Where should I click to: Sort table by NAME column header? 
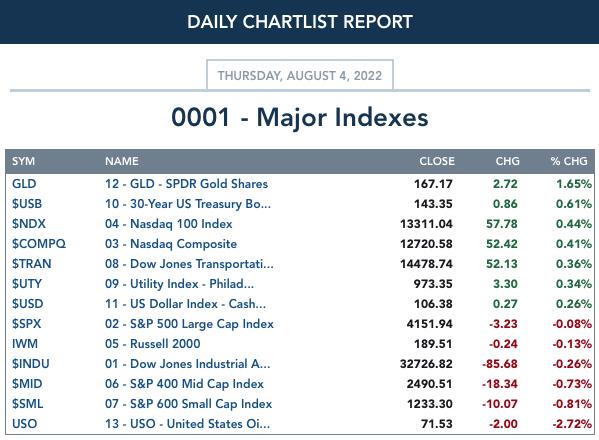coord(121,161)
